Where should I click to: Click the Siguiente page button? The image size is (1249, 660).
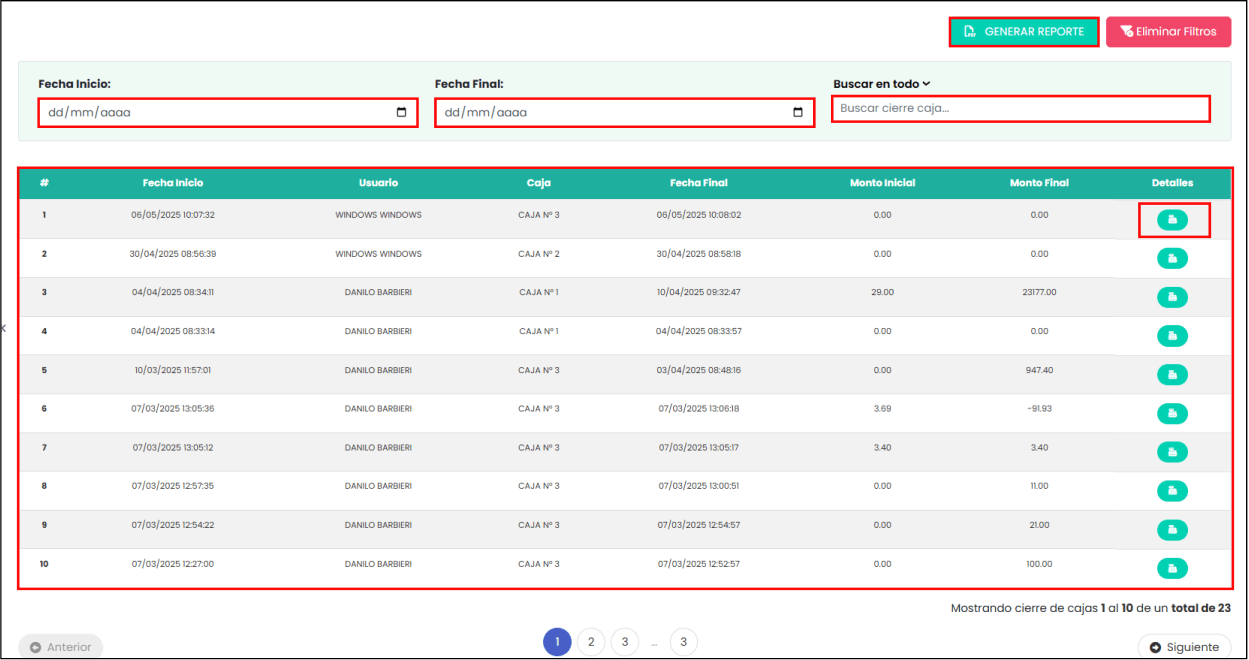tap(1184, 647)
